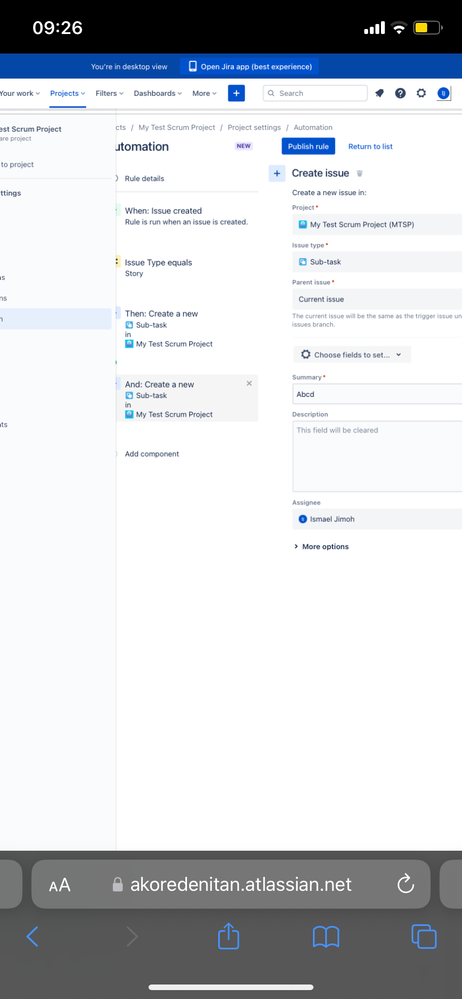Image resolution: width=462 pixels, height=999 pixels.
Task: Open the Dashboards menu
Action: point(157,93)
